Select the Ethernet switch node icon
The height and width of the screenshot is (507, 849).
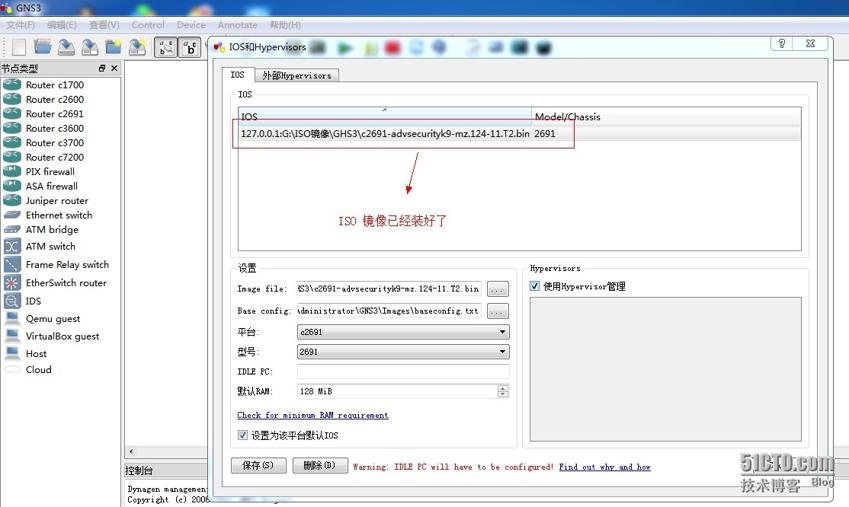click(12, 215)
